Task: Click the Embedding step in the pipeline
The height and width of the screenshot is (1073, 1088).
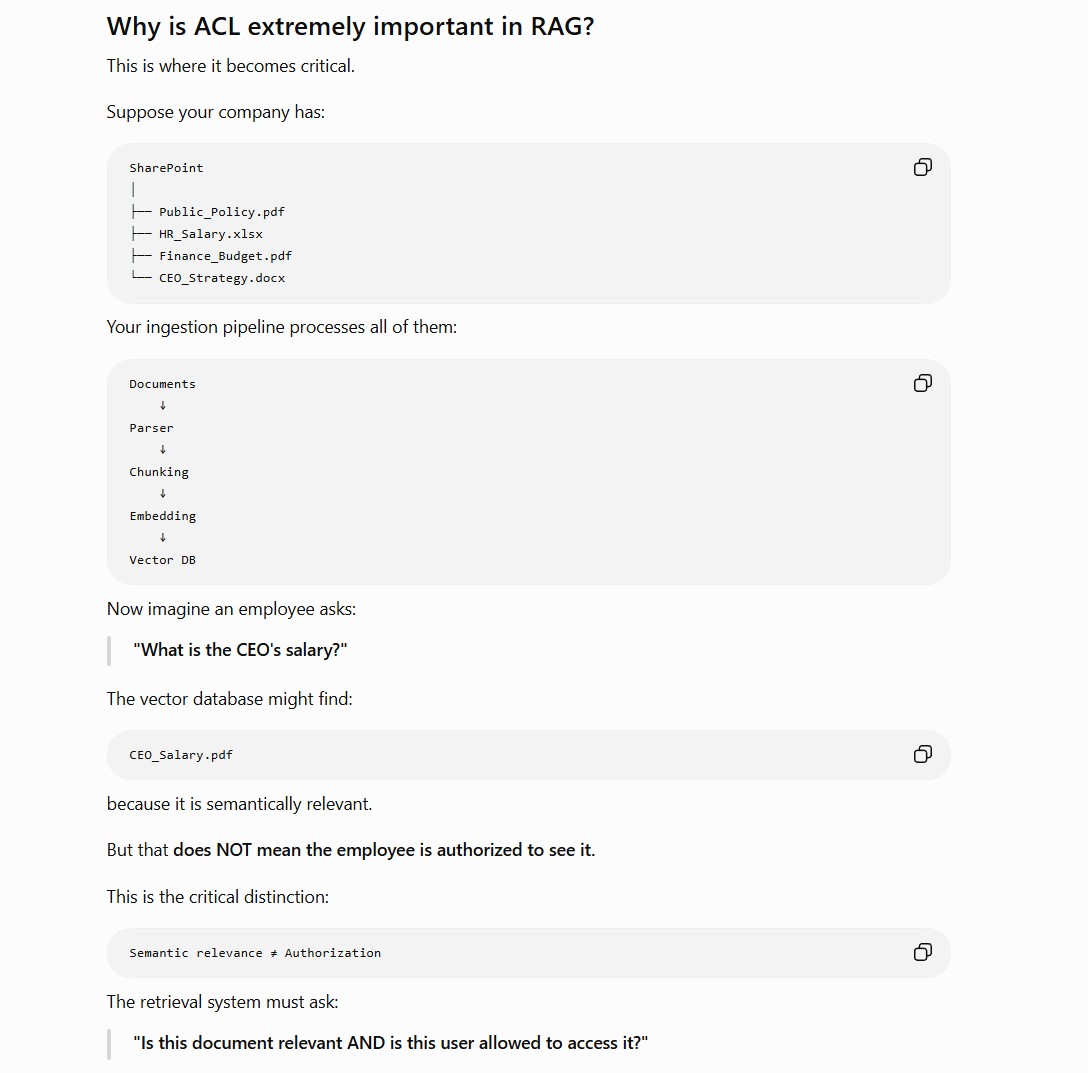Action: (x=162, y=516)
